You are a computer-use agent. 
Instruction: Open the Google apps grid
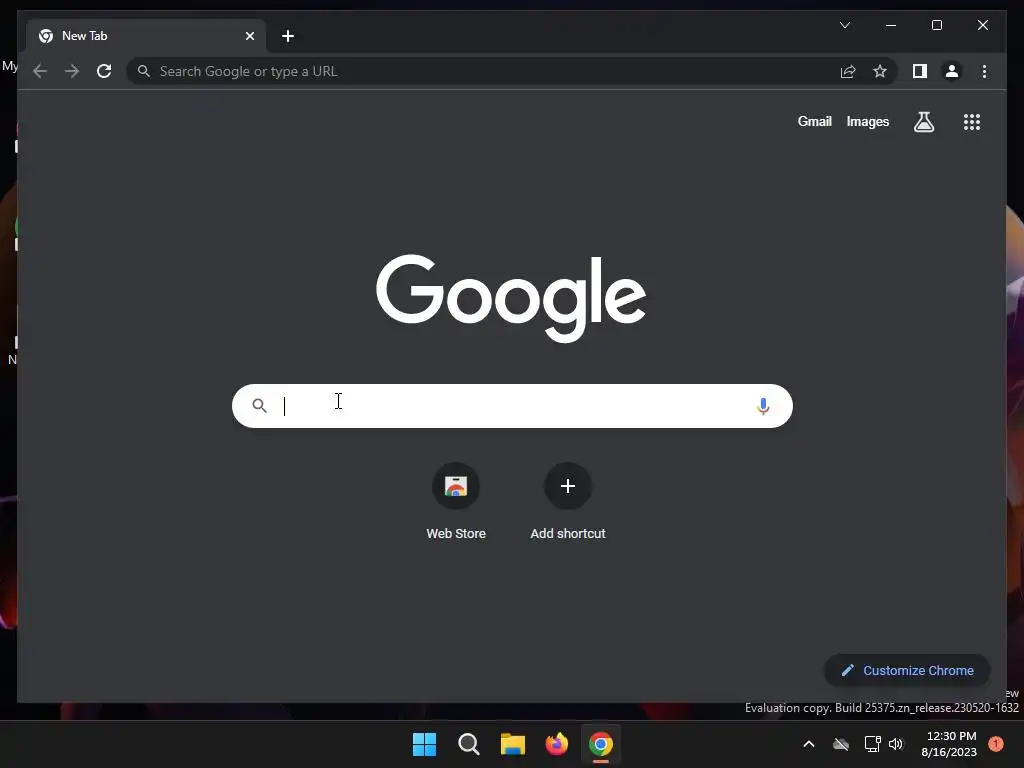click(972, 121)
